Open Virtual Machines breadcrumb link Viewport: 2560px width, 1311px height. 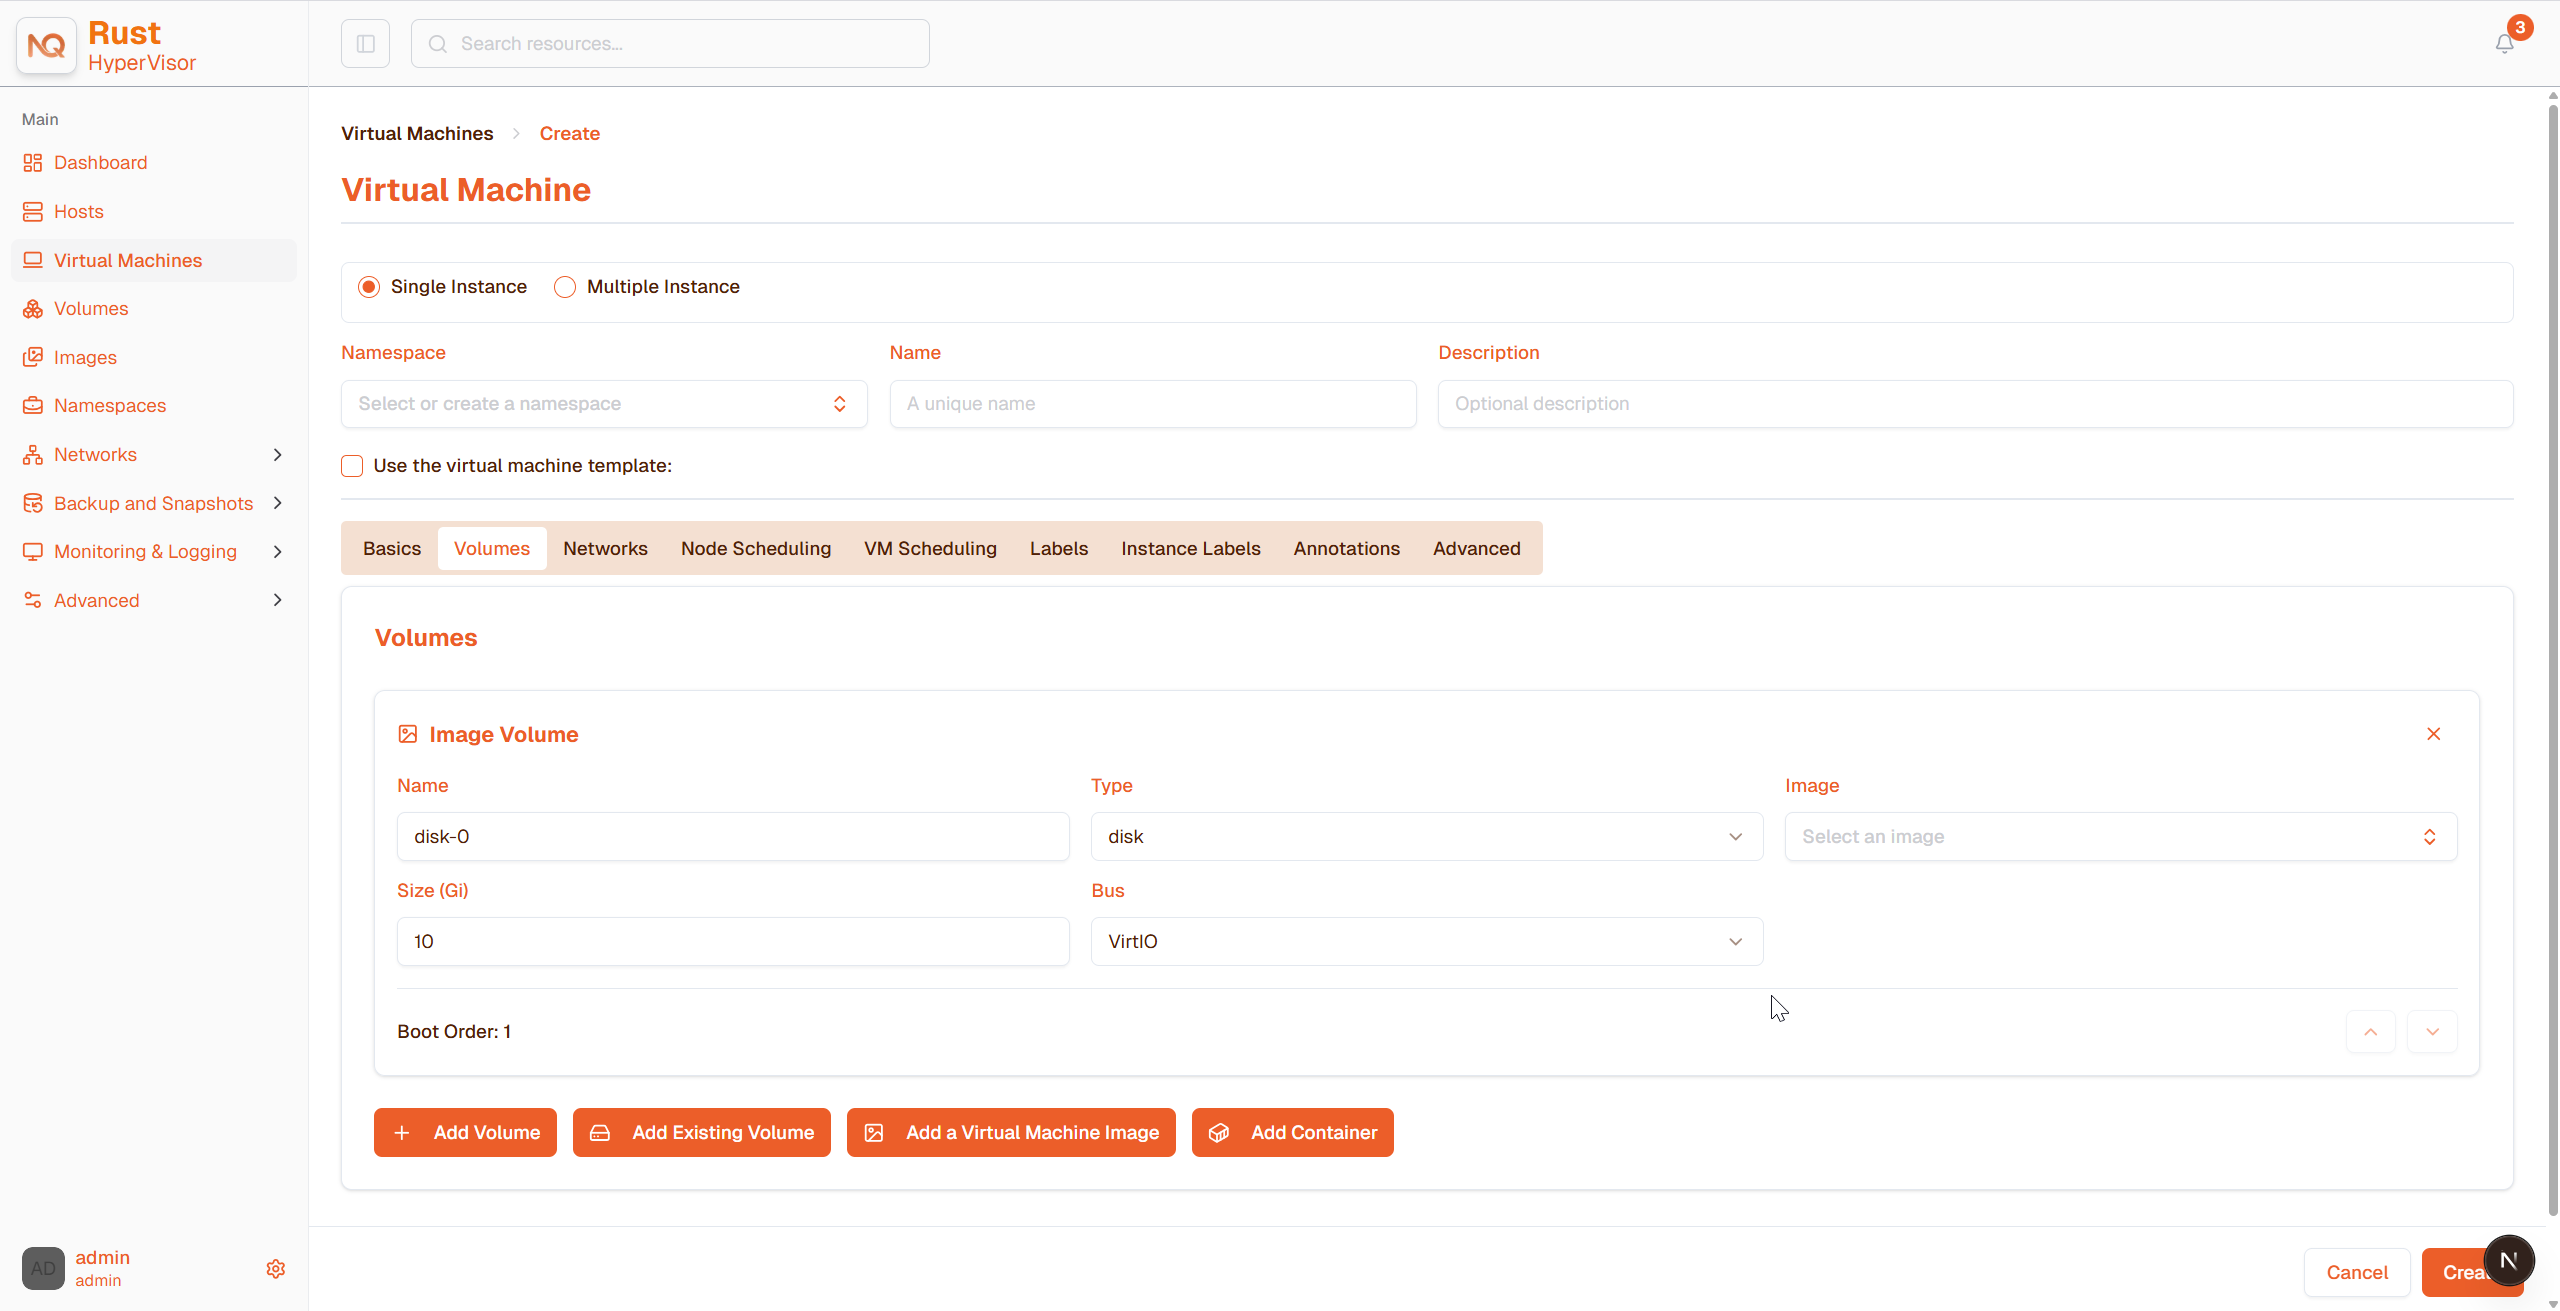click(x=417, y=134)
